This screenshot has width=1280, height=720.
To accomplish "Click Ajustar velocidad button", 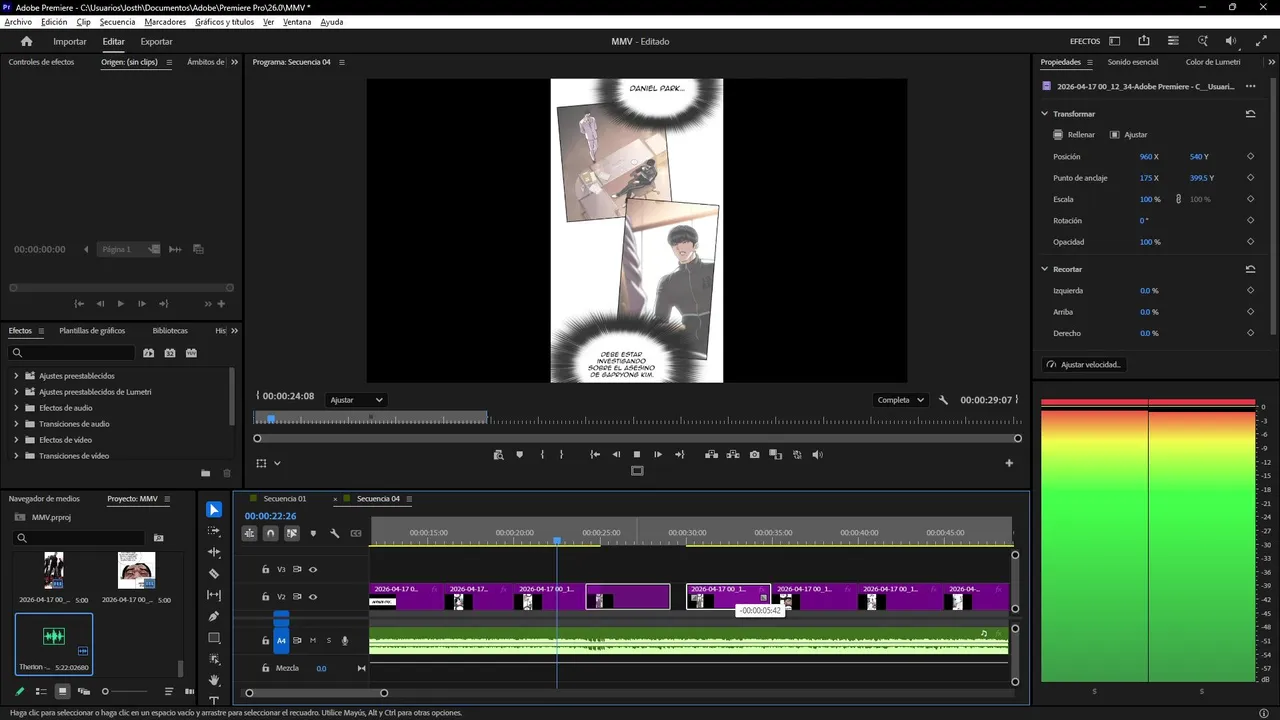I will [1084, 365].
